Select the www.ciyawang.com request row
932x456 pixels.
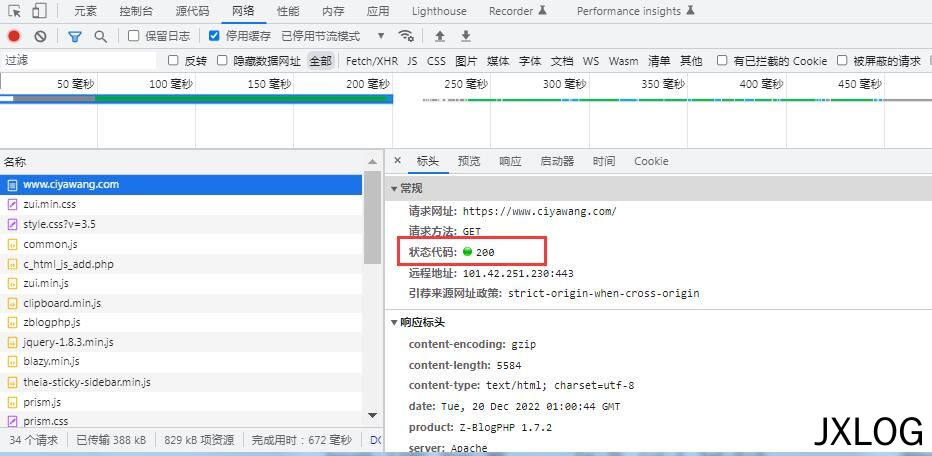pos(181,185)
